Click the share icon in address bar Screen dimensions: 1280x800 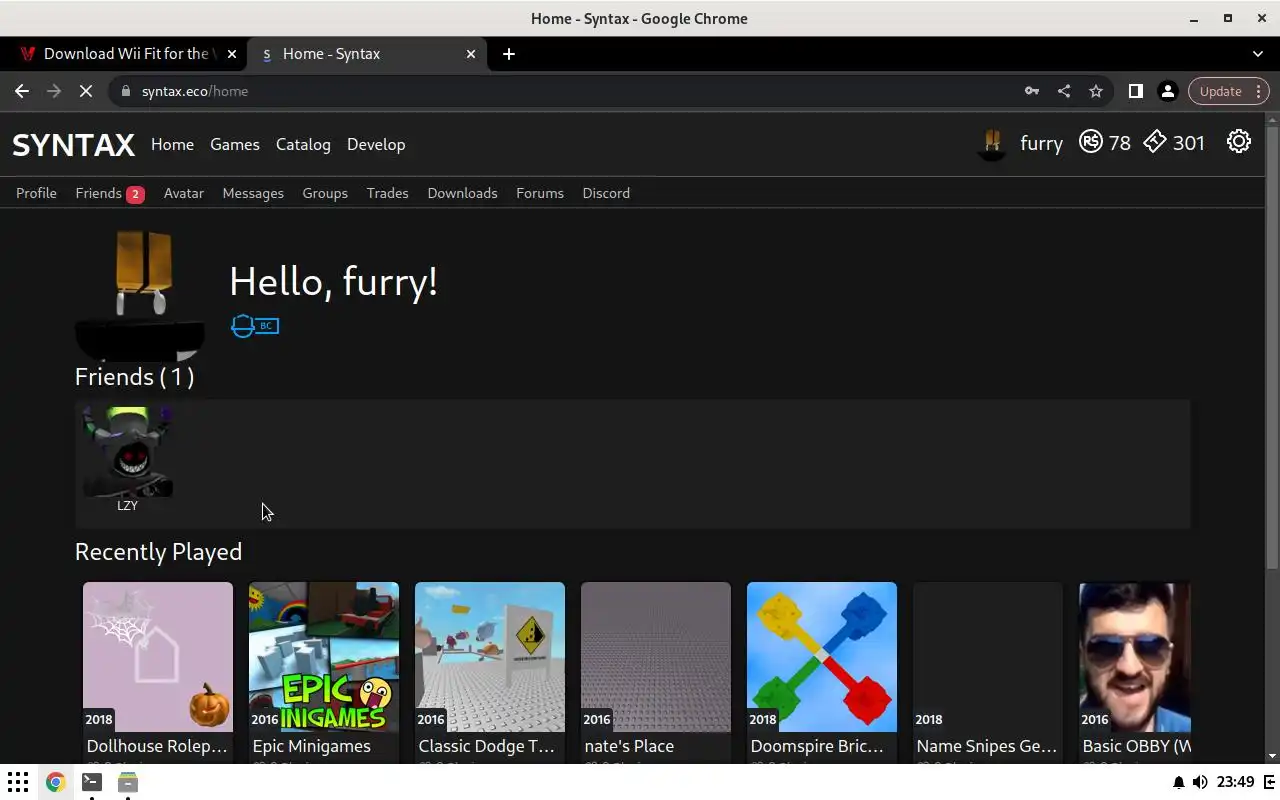pos(1064,91)
